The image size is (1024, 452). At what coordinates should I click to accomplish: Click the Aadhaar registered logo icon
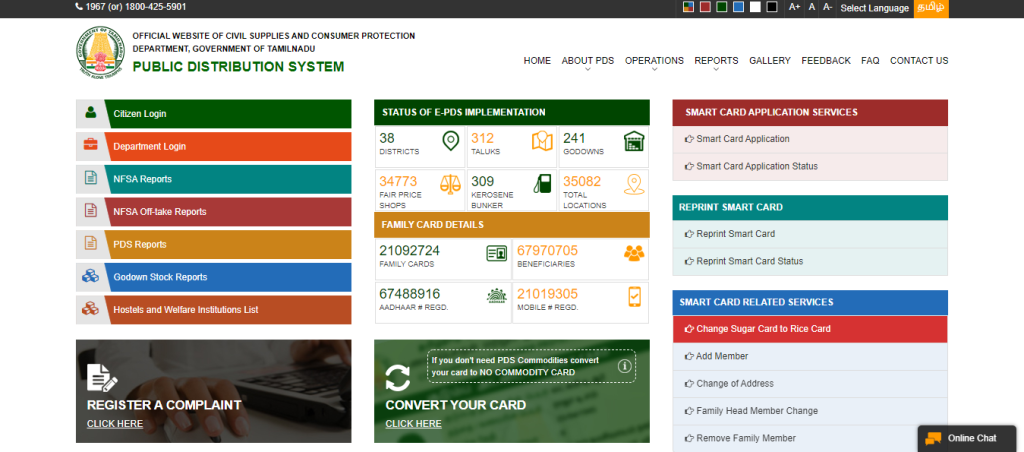point(496,296)
